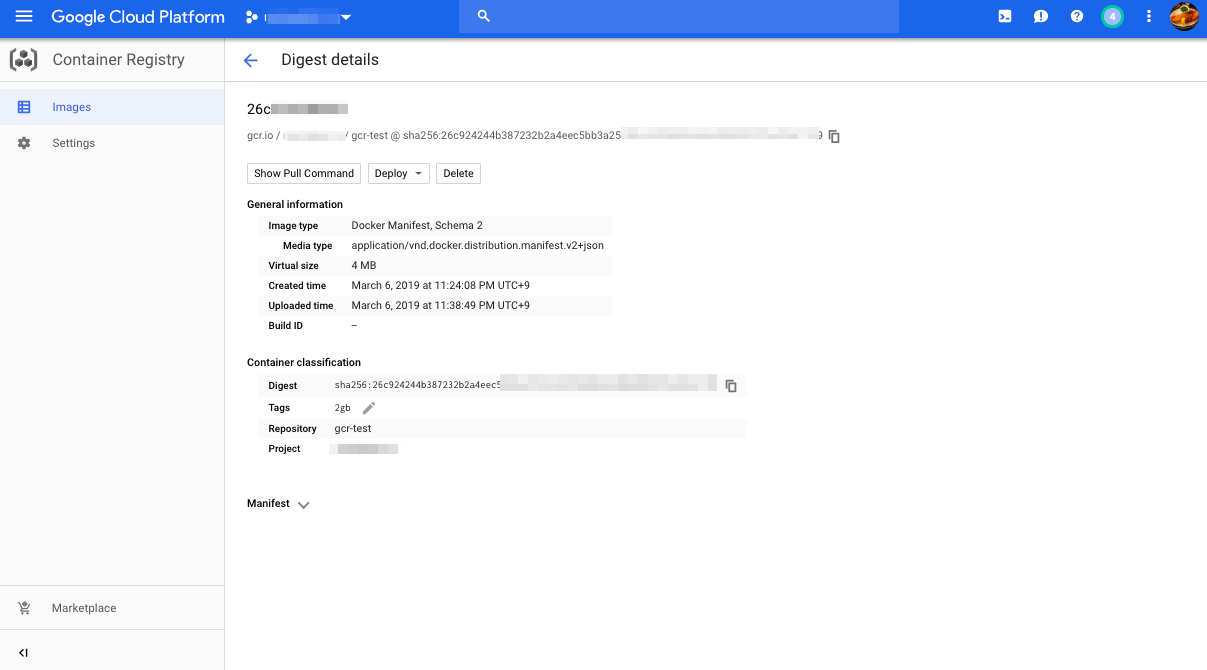
Task: Click the 4 MB virtual size value
Action: 364,266
